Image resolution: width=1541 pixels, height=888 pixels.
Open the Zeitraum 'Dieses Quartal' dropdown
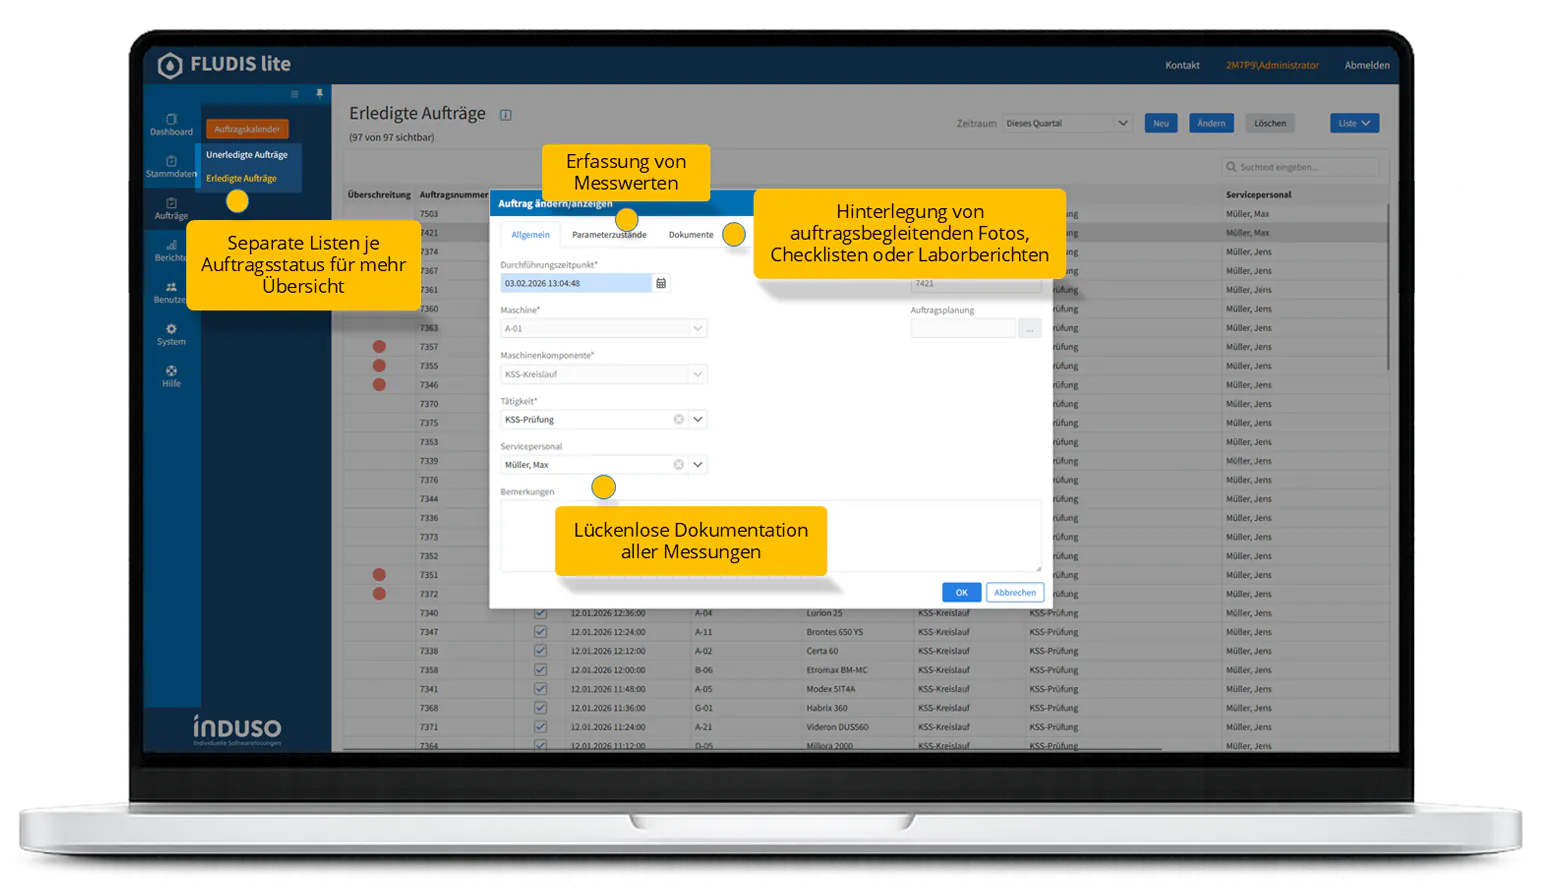pyautogui.click(x=1067, y=124)
